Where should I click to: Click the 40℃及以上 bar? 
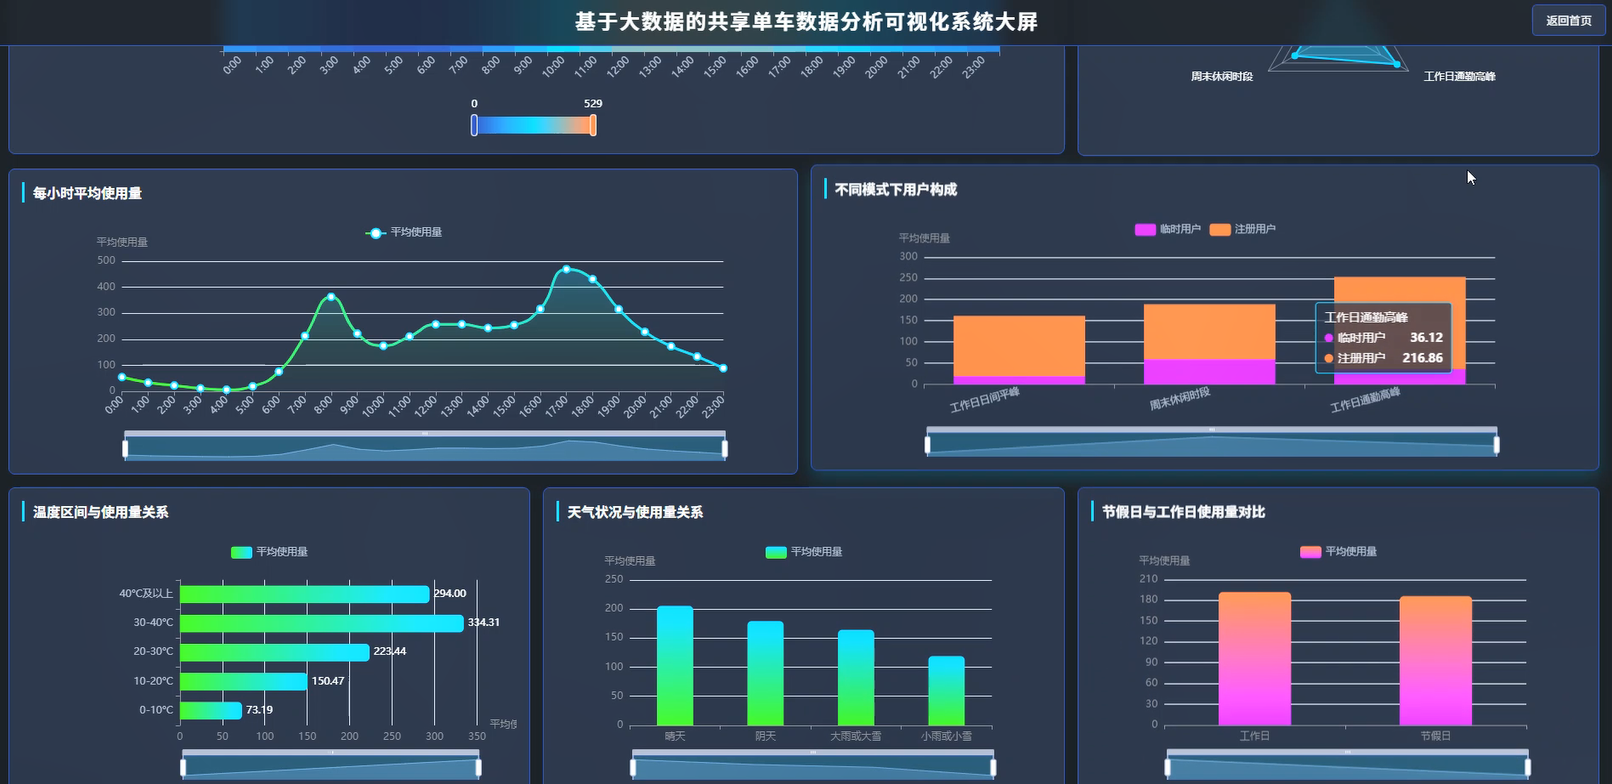[304, 594]
